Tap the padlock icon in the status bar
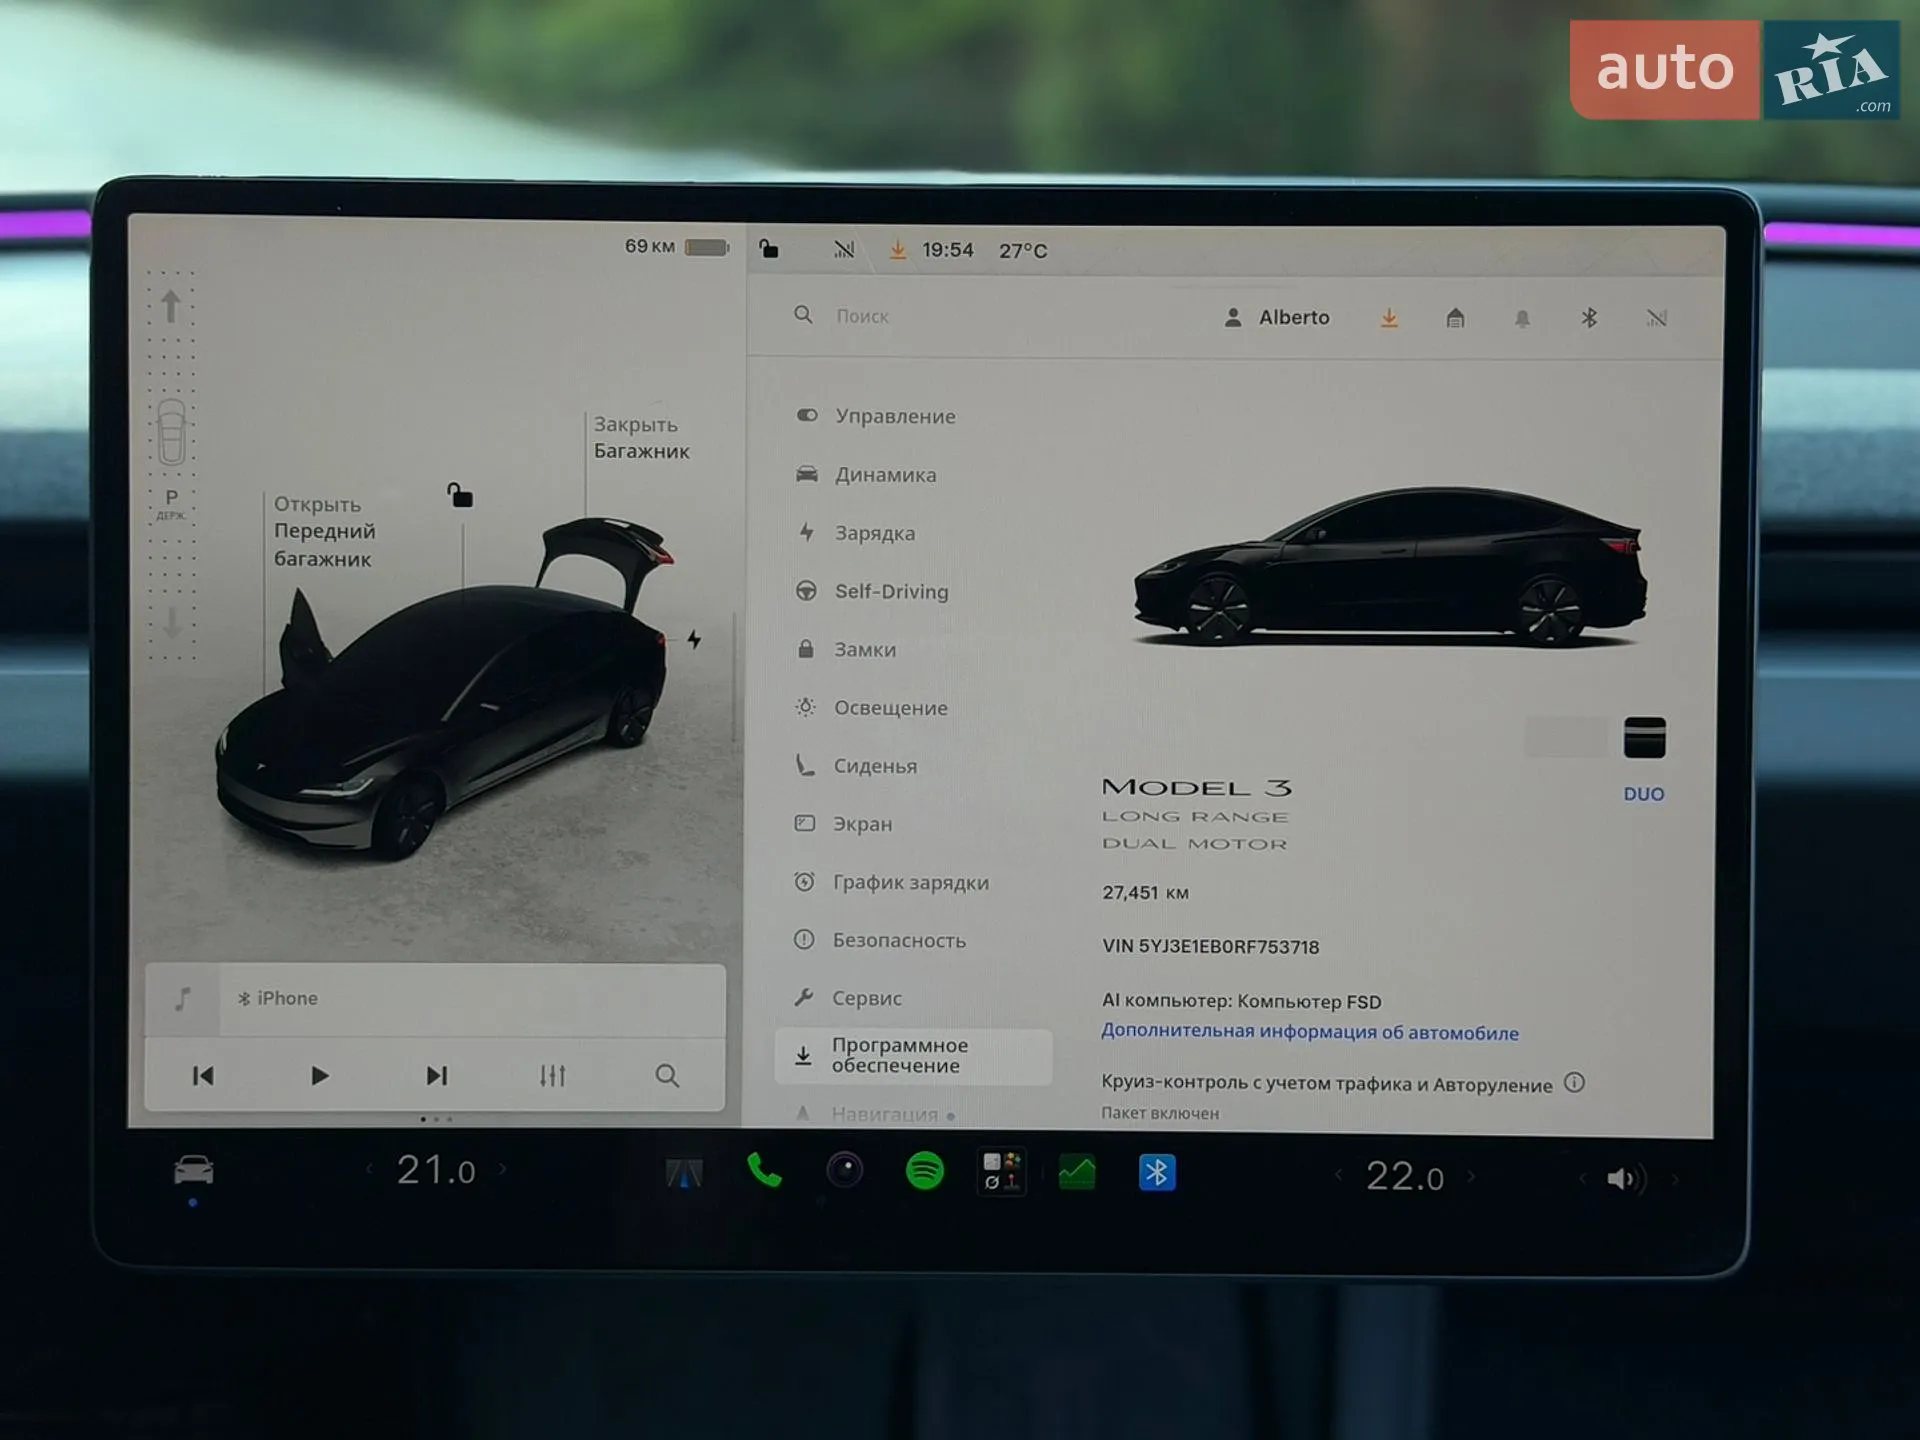The width and height of the screenshot is (1920, 1440). coord(768,248)
